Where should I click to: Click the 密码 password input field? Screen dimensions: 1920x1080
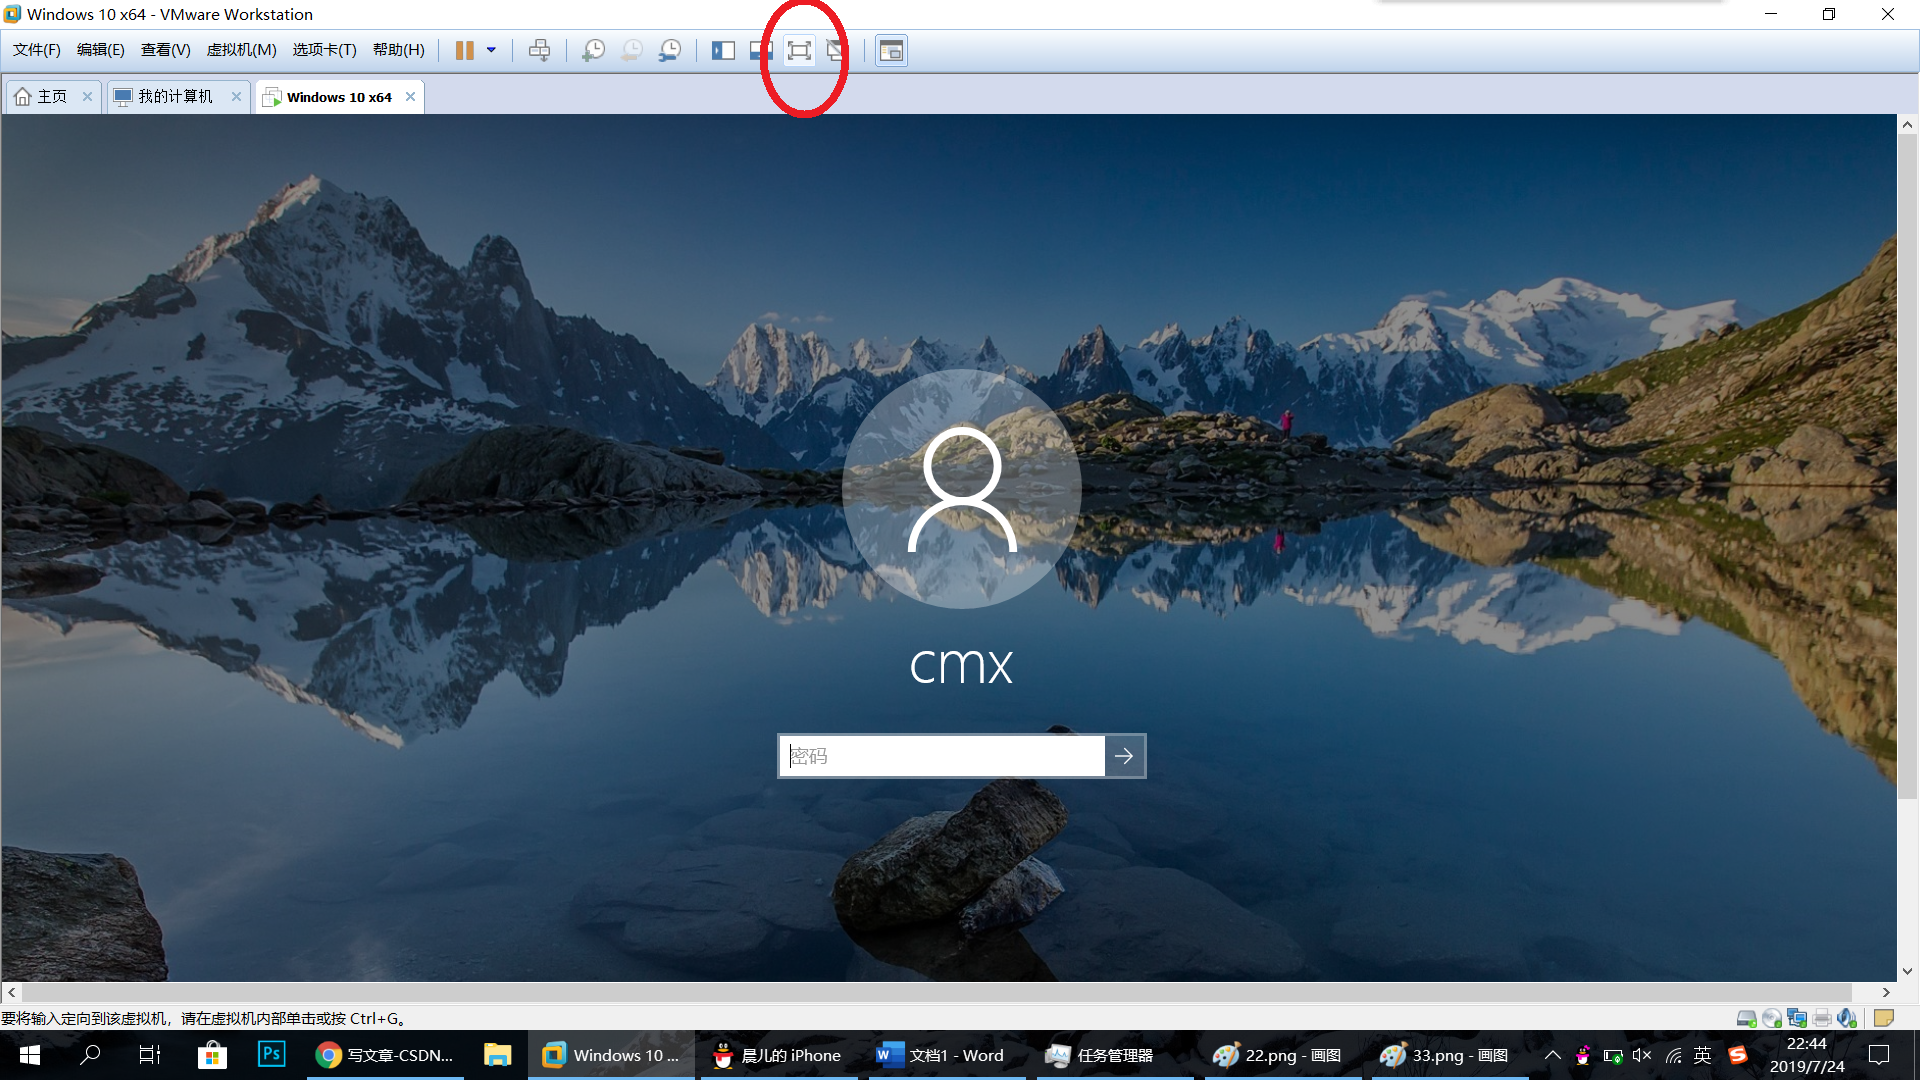pos(942,756)
